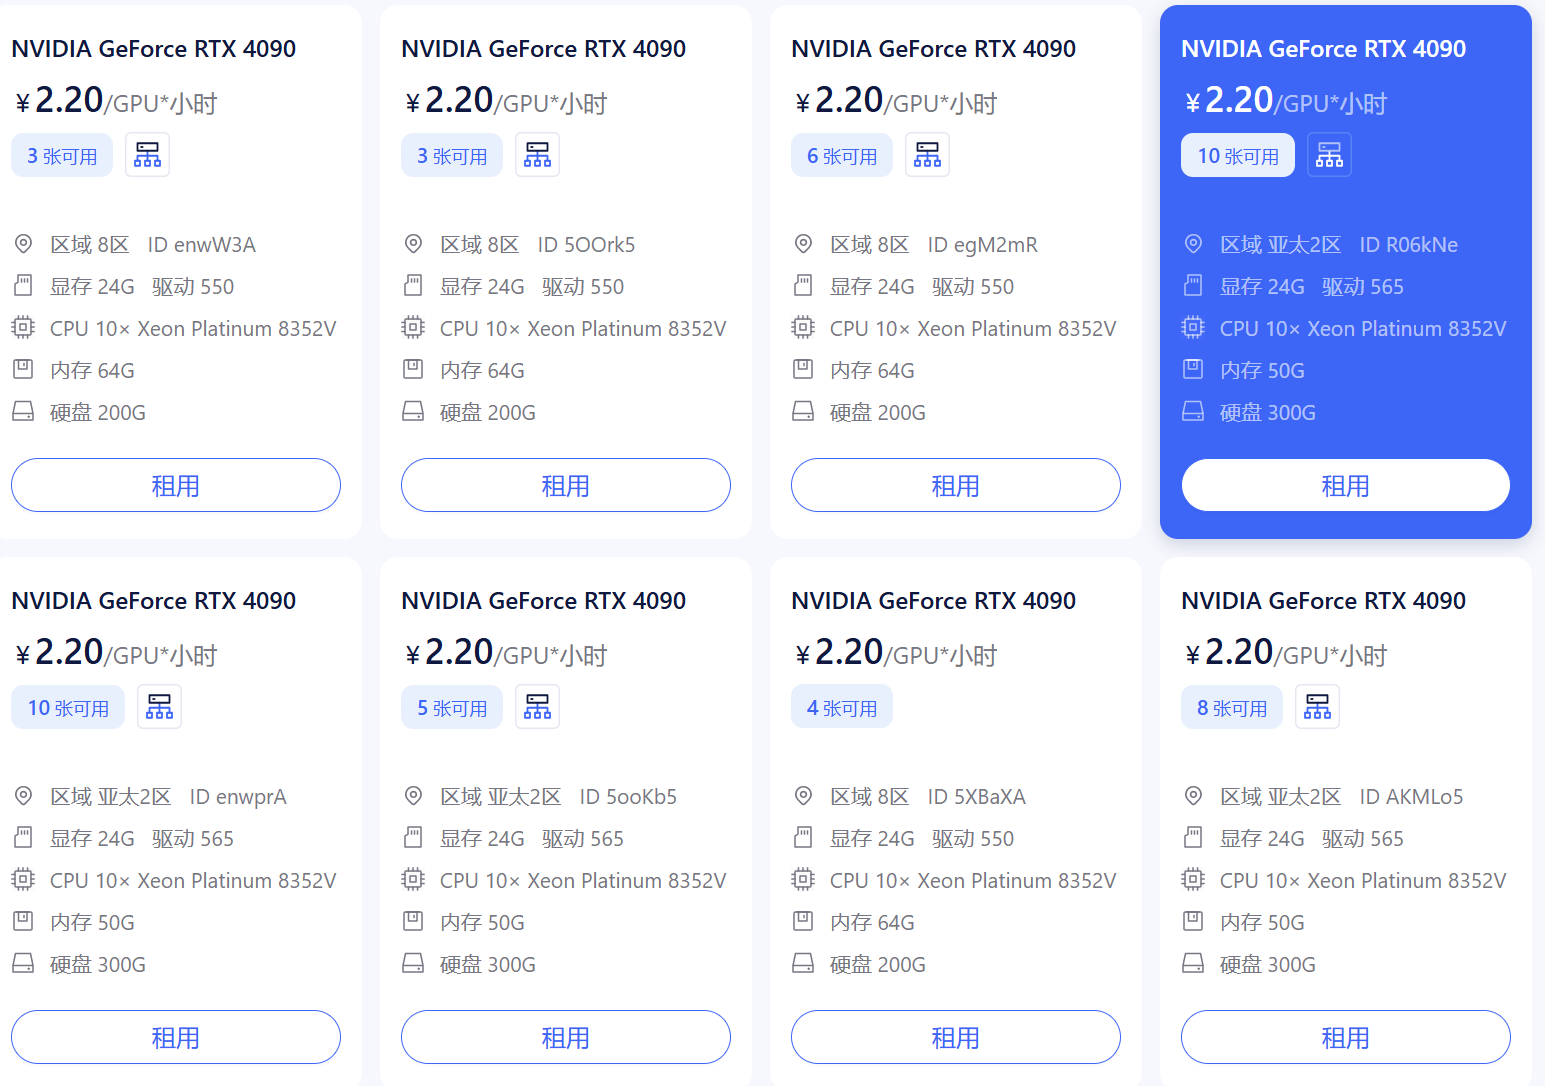This screenshot has height=1086, width=1545.
Task: Click CPU chip icon on AKMLo5 card
Action: pos(1193,879)
